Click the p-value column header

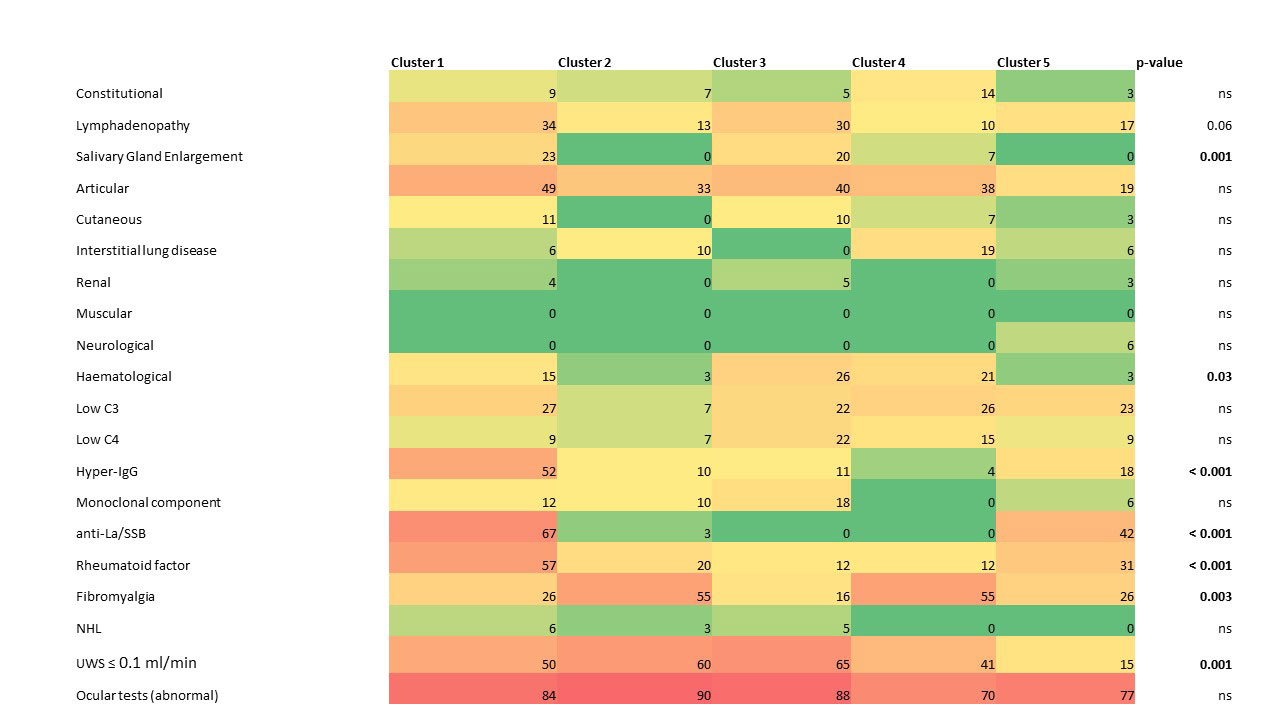(1159, 63)
